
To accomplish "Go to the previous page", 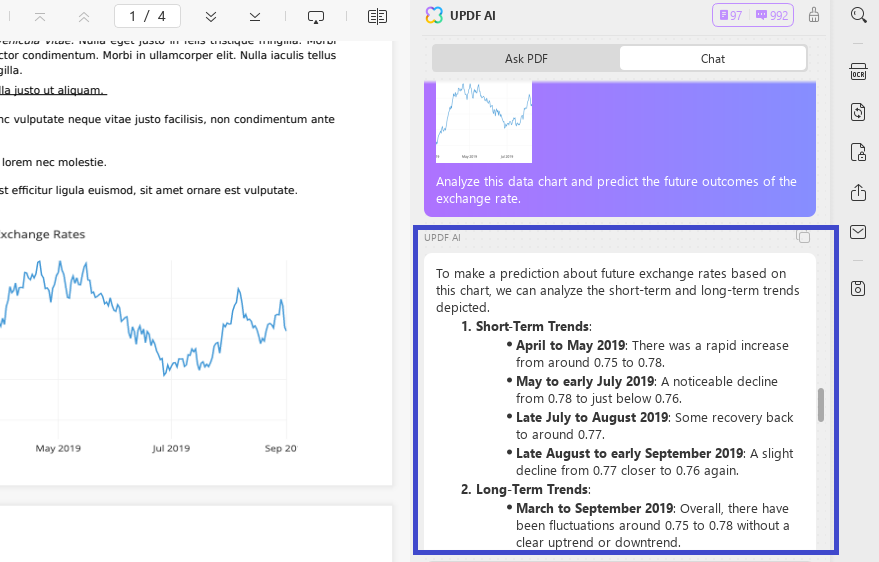I will [84, 17].
